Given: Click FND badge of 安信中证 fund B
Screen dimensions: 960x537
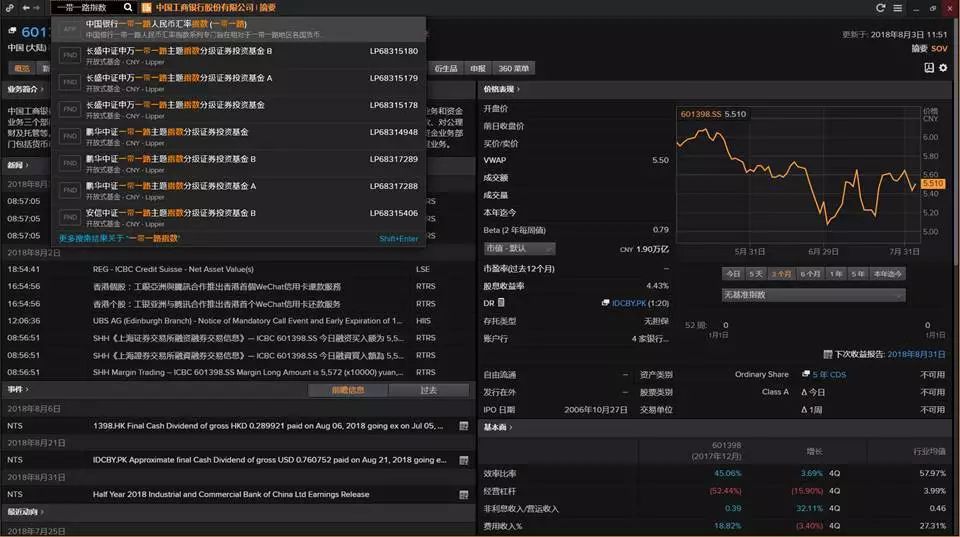Looking at the screenshot, I should (70, 217).
